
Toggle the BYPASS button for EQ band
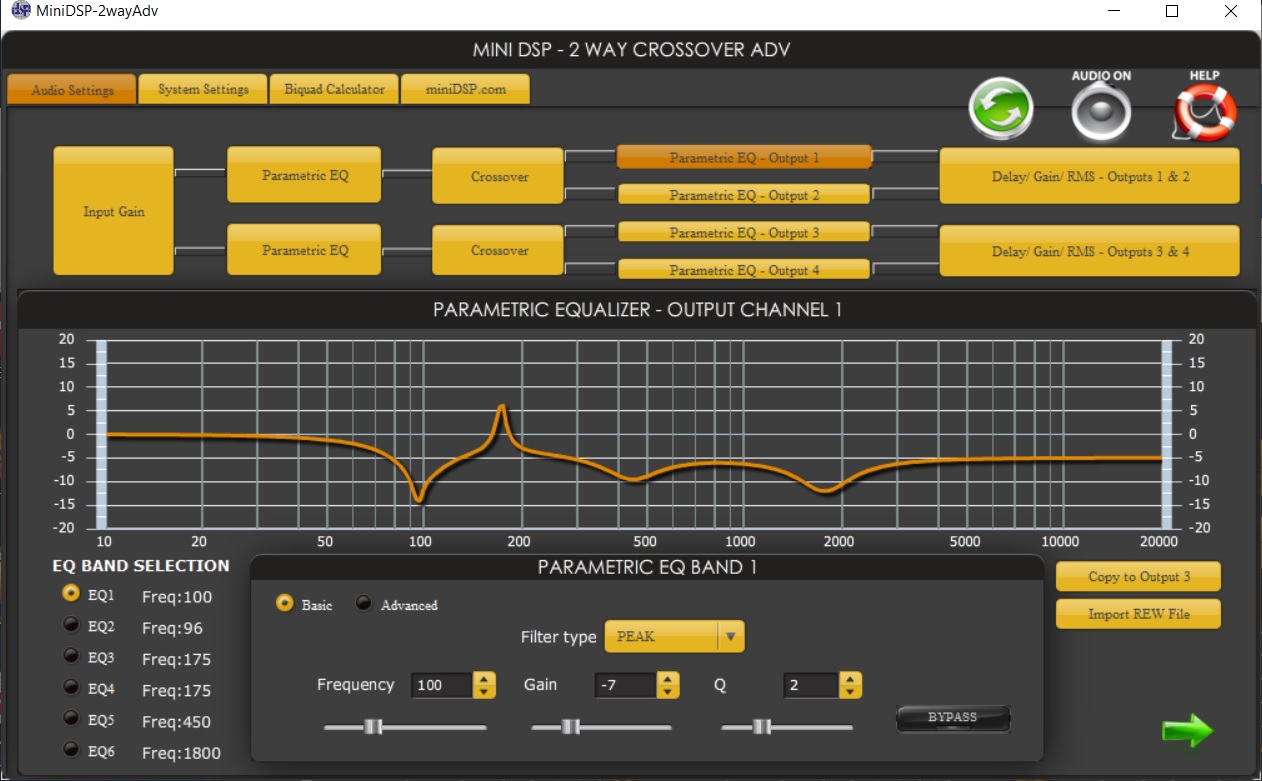point(953,718)
